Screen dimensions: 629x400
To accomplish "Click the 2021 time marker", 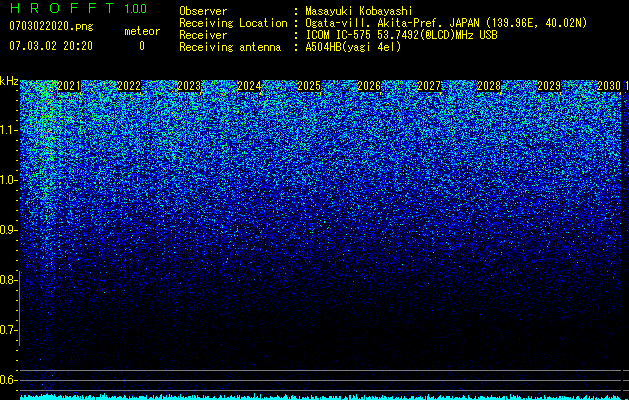I will [x=69, y=86].
